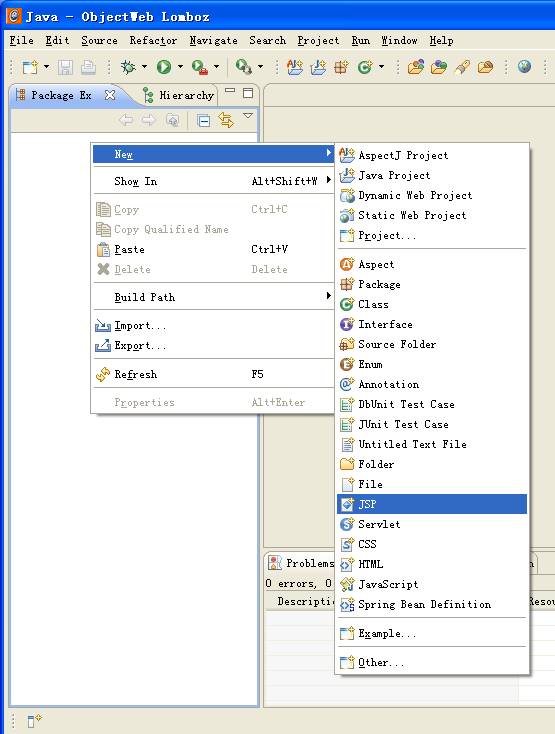Click the Collapse All icon in Package Explorer

click(204, 121)
